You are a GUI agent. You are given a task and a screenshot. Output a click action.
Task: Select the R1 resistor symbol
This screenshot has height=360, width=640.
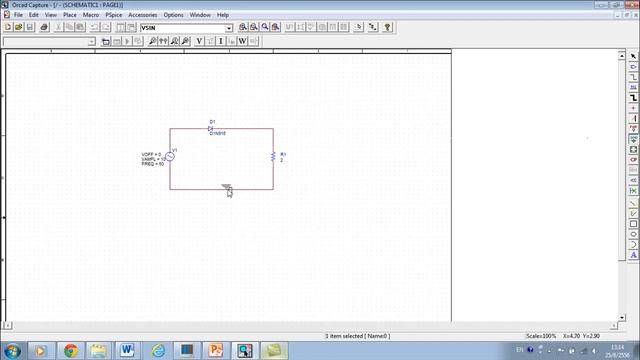(x=273, y=156)
